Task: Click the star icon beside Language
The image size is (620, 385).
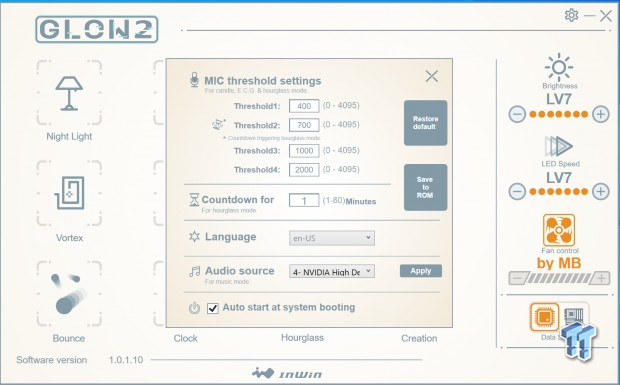Action: click(x=194, y=236)
